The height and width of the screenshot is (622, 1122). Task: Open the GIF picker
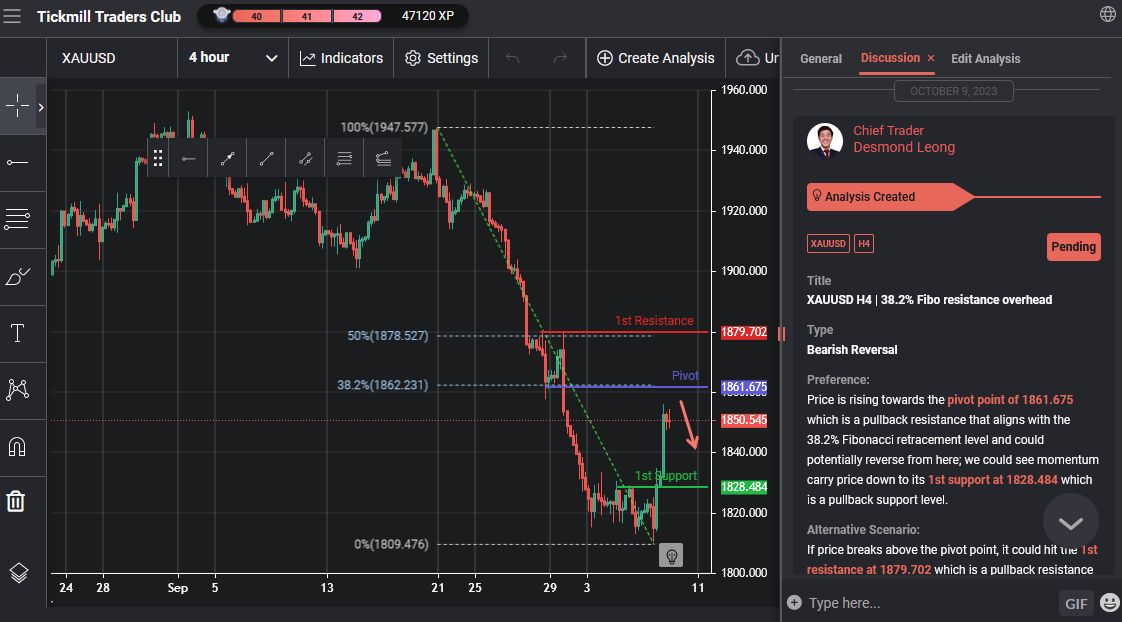(1075, 603)
